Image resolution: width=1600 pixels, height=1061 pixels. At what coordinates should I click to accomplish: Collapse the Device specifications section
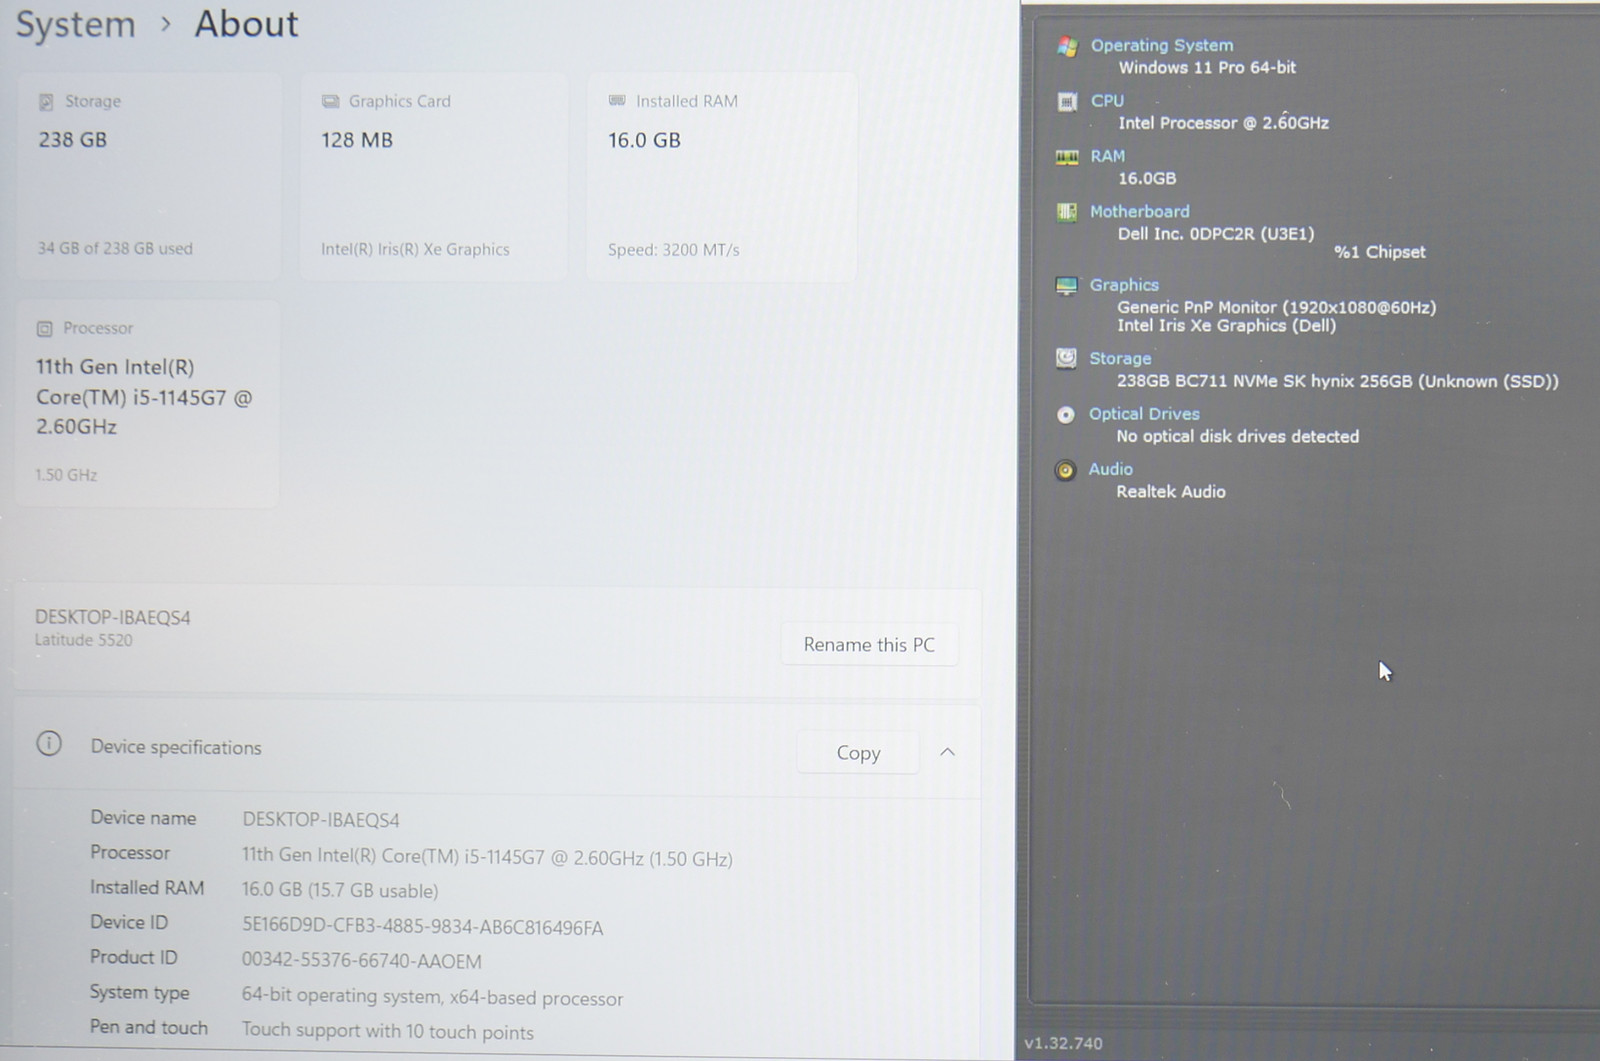point(947,752)
